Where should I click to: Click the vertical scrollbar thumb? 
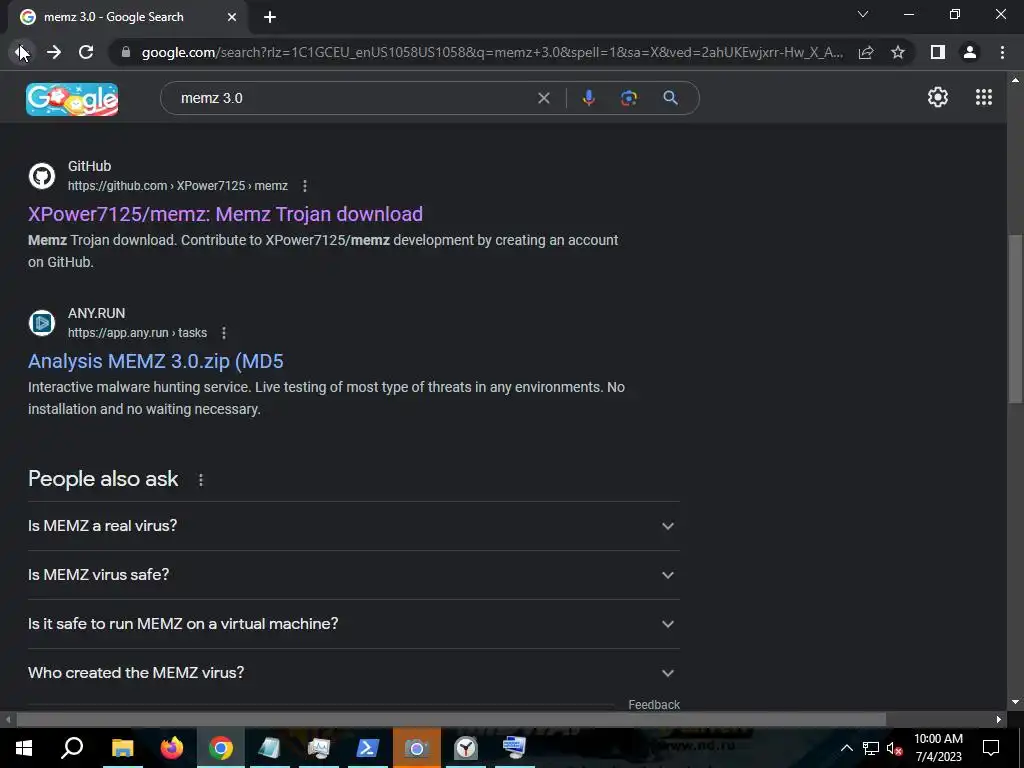coord(1015,319)
